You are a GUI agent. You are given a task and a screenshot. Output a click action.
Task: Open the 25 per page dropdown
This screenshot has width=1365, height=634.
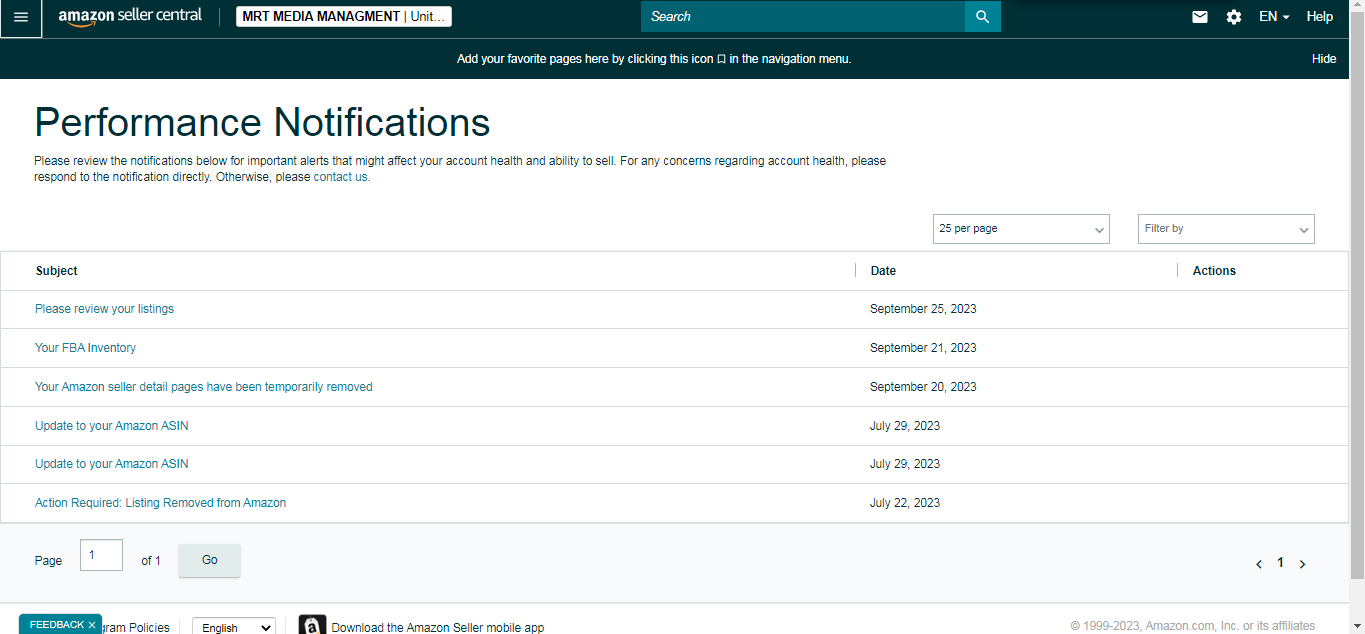(1021, 229)
